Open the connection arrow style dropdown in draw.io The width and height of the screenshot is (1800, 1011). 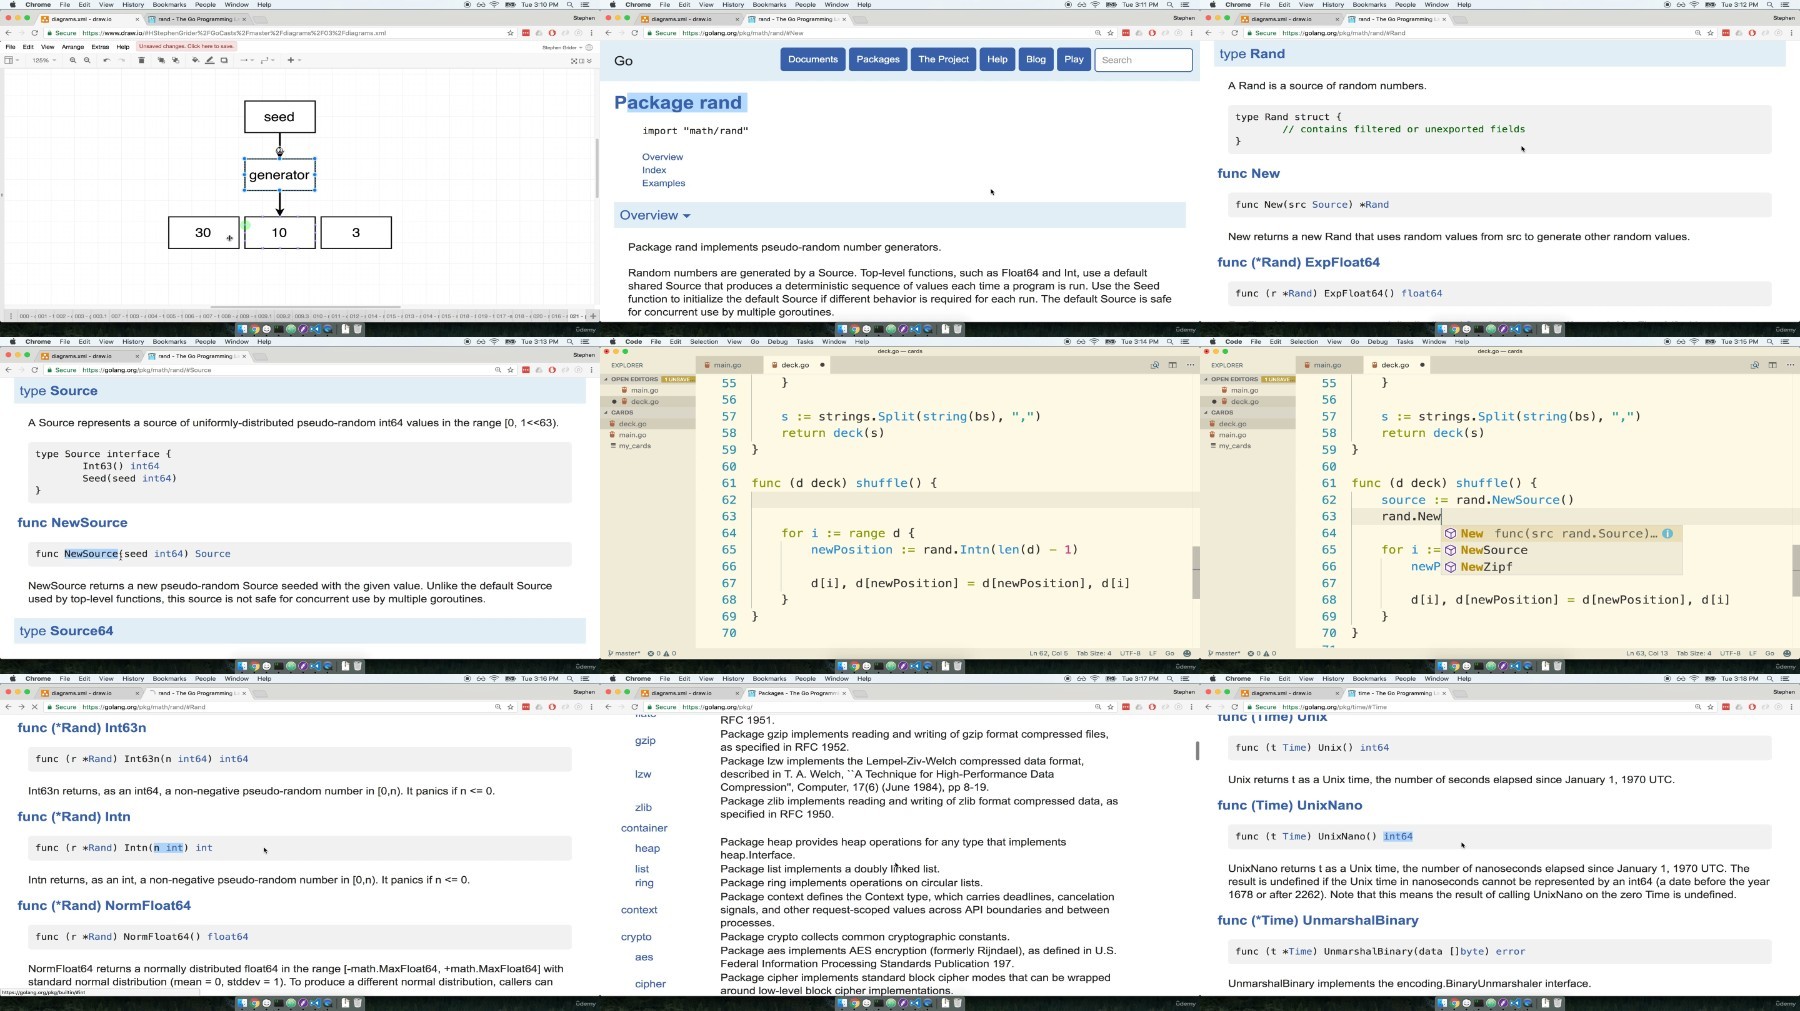(247, 60)
